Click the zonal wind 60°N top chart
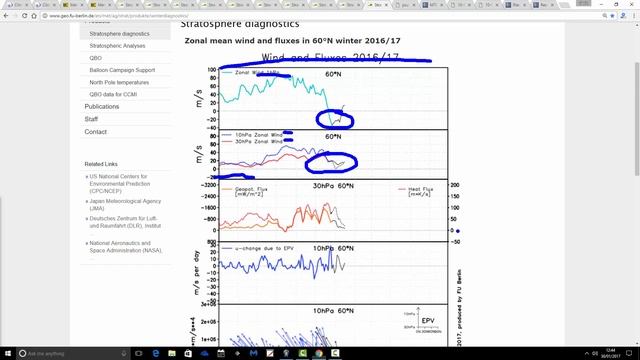This screenshot has width=640, height=360. tap(333, 98)
